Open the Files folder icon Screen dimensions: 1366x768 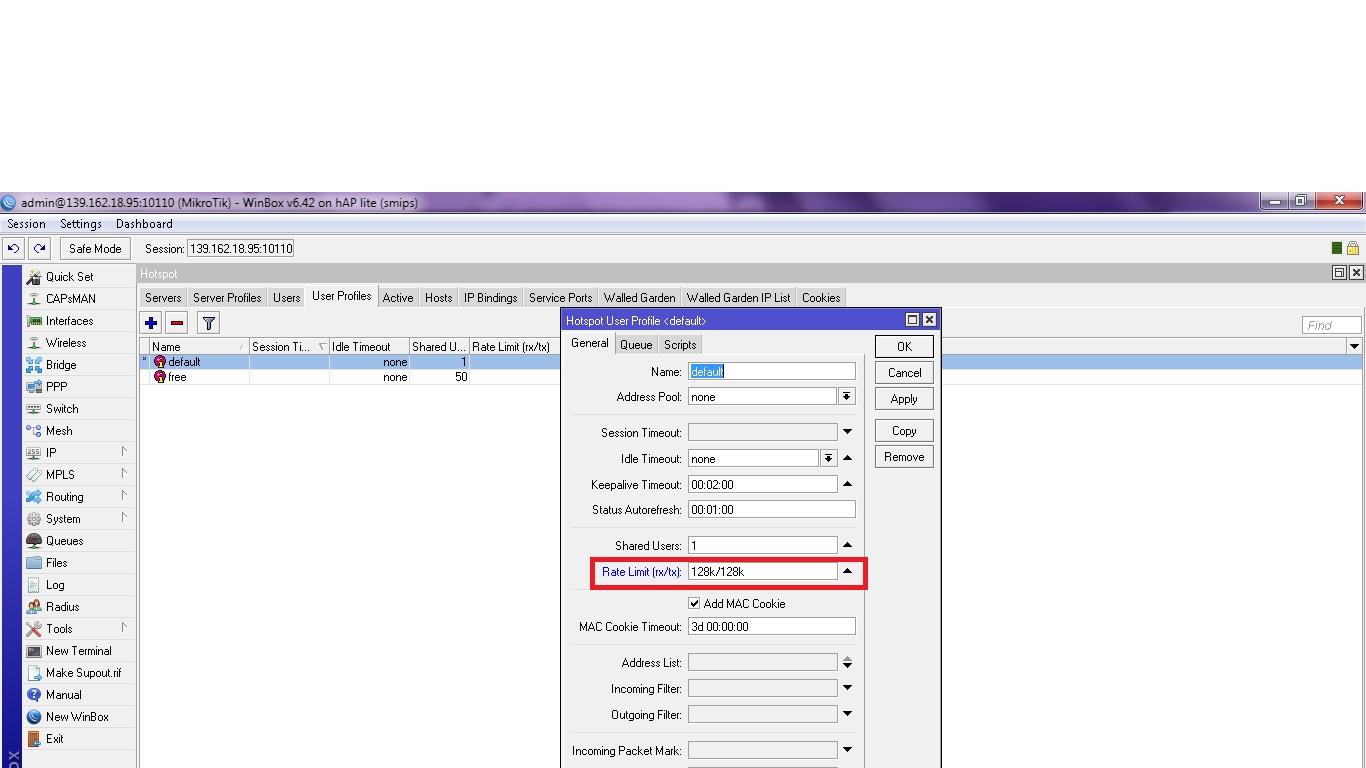[x=34, y=563]
